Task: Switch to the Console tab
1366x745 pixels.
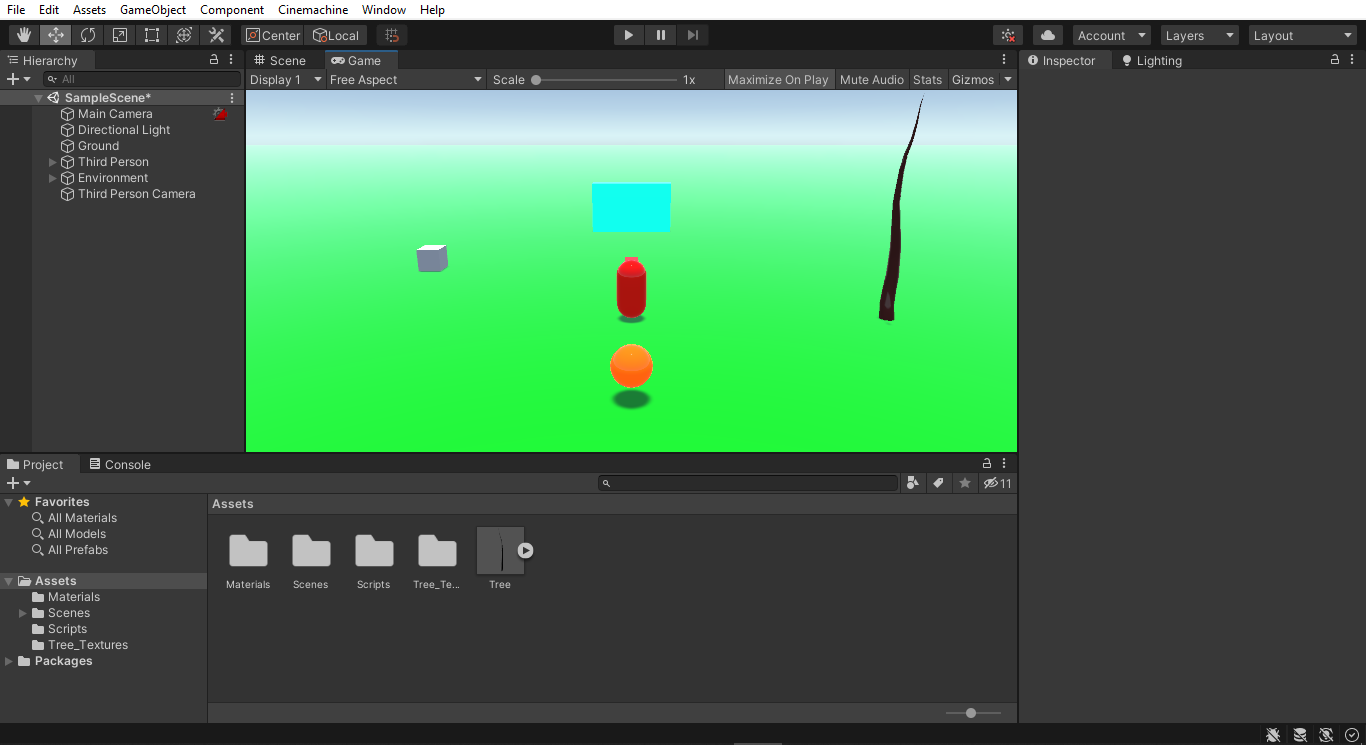Action: [119, 464]
